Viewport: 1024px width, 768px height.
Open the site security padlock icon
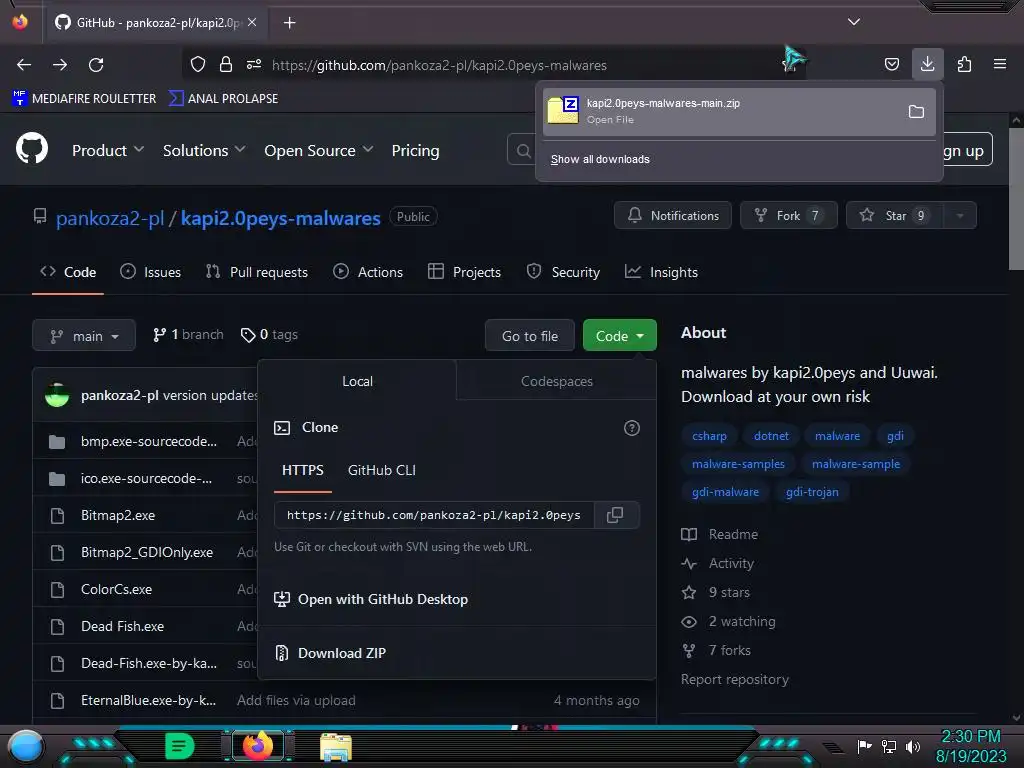pos(226,64)
